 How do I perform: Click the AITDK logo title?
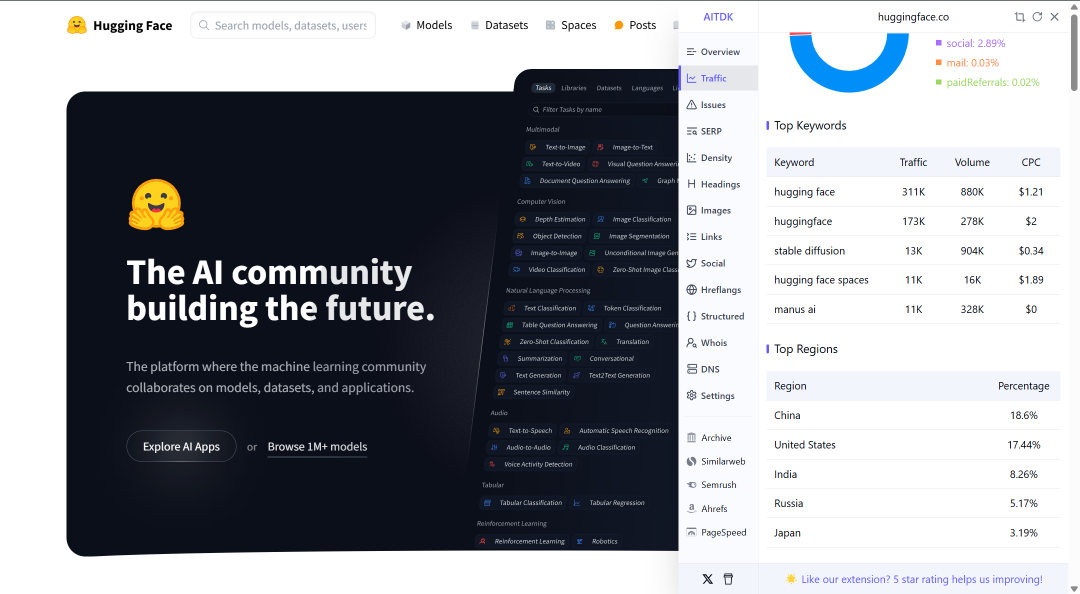coord(718,17)
